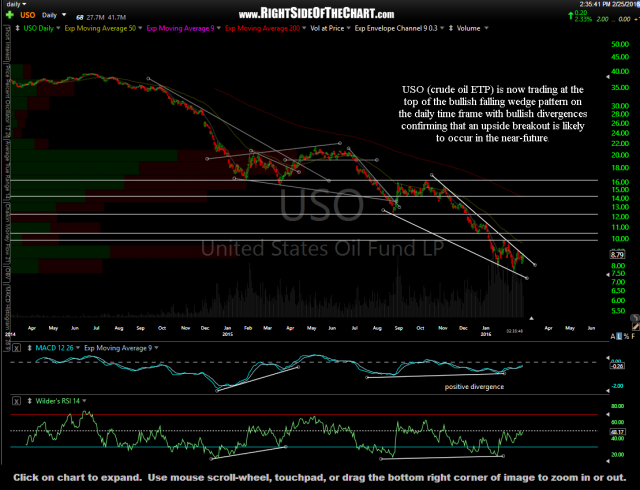Click the 'A' auto scale button

(613, 336)
